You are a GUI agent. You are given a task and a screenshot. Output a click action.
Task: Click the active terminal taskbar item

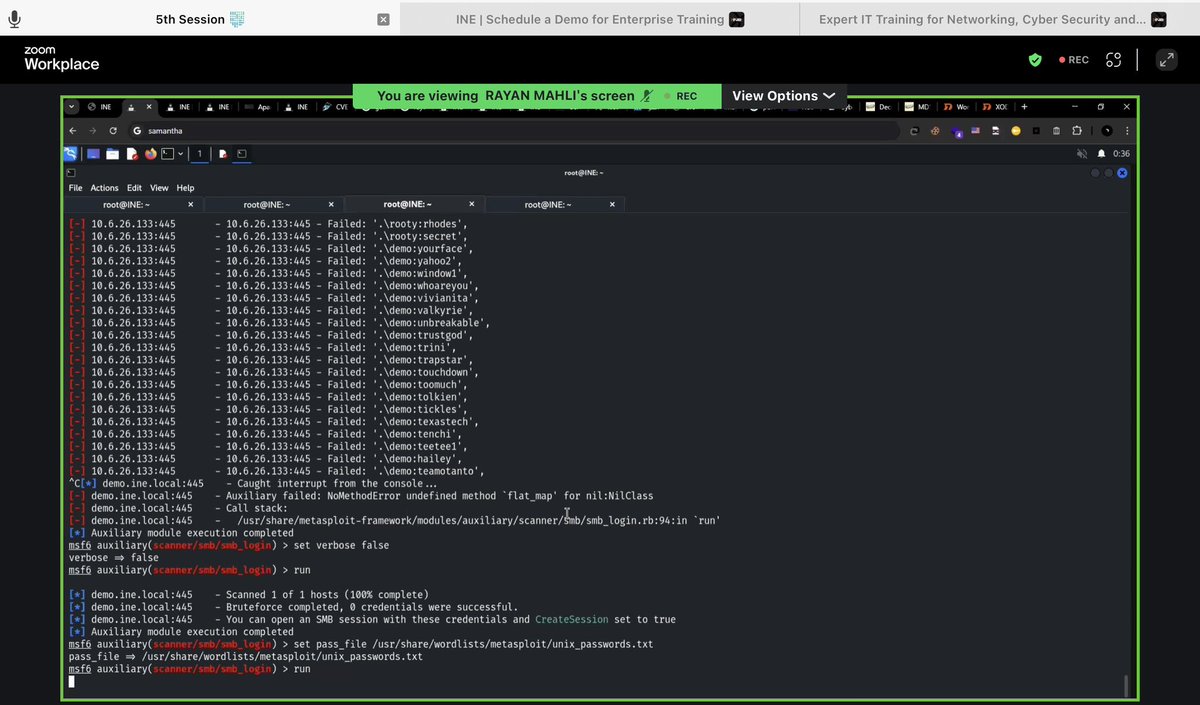point(242,154)
